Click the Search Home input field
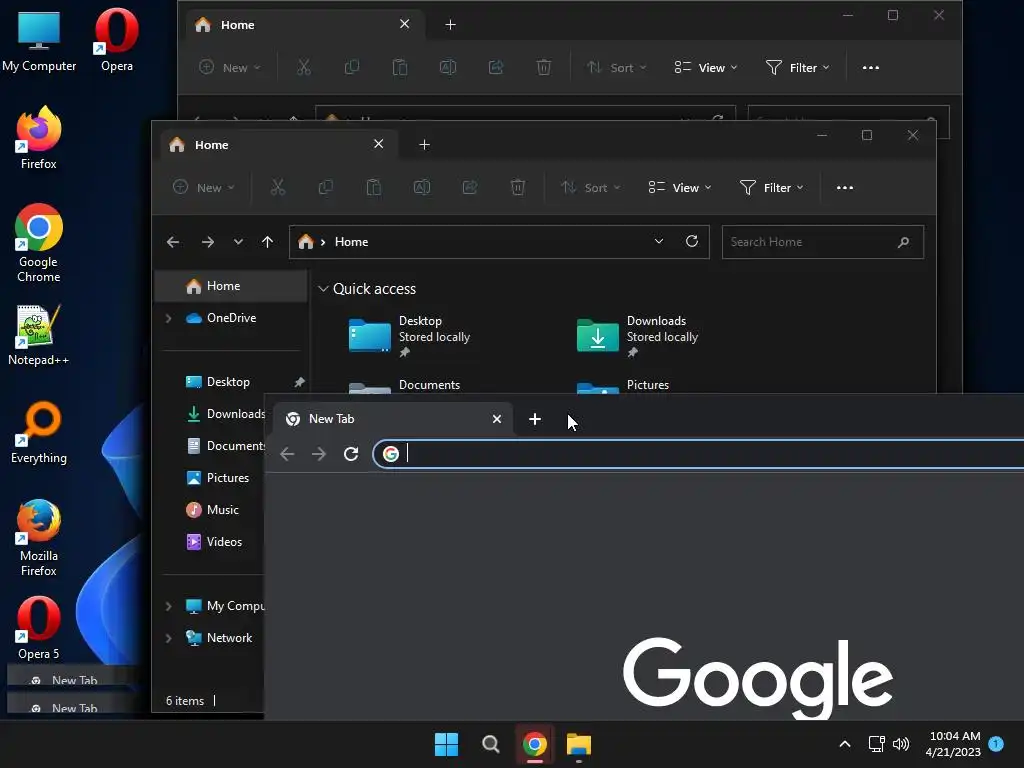Viewport: 1024px width, 768px height. (x=823, y=242)
